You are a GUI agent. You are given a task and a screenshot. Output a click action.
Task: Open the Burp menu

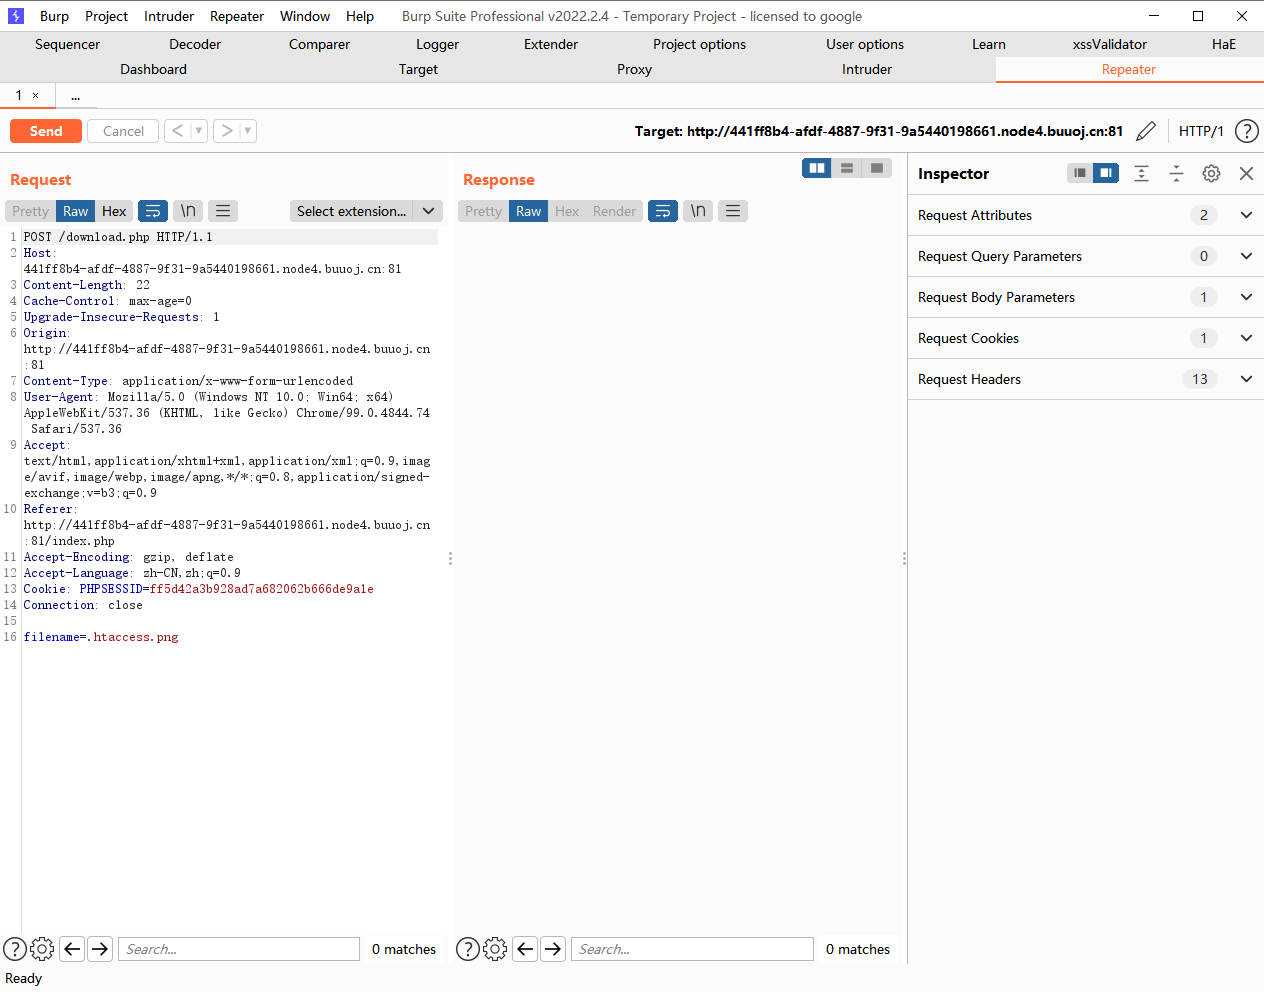(54, 16)
